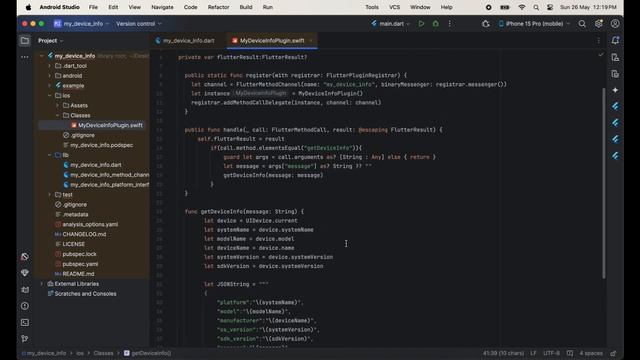Close the MyDeviceInfoPlugin.swift tab
Viewport: 640px width, 360px height.
[x=311, y=40]
